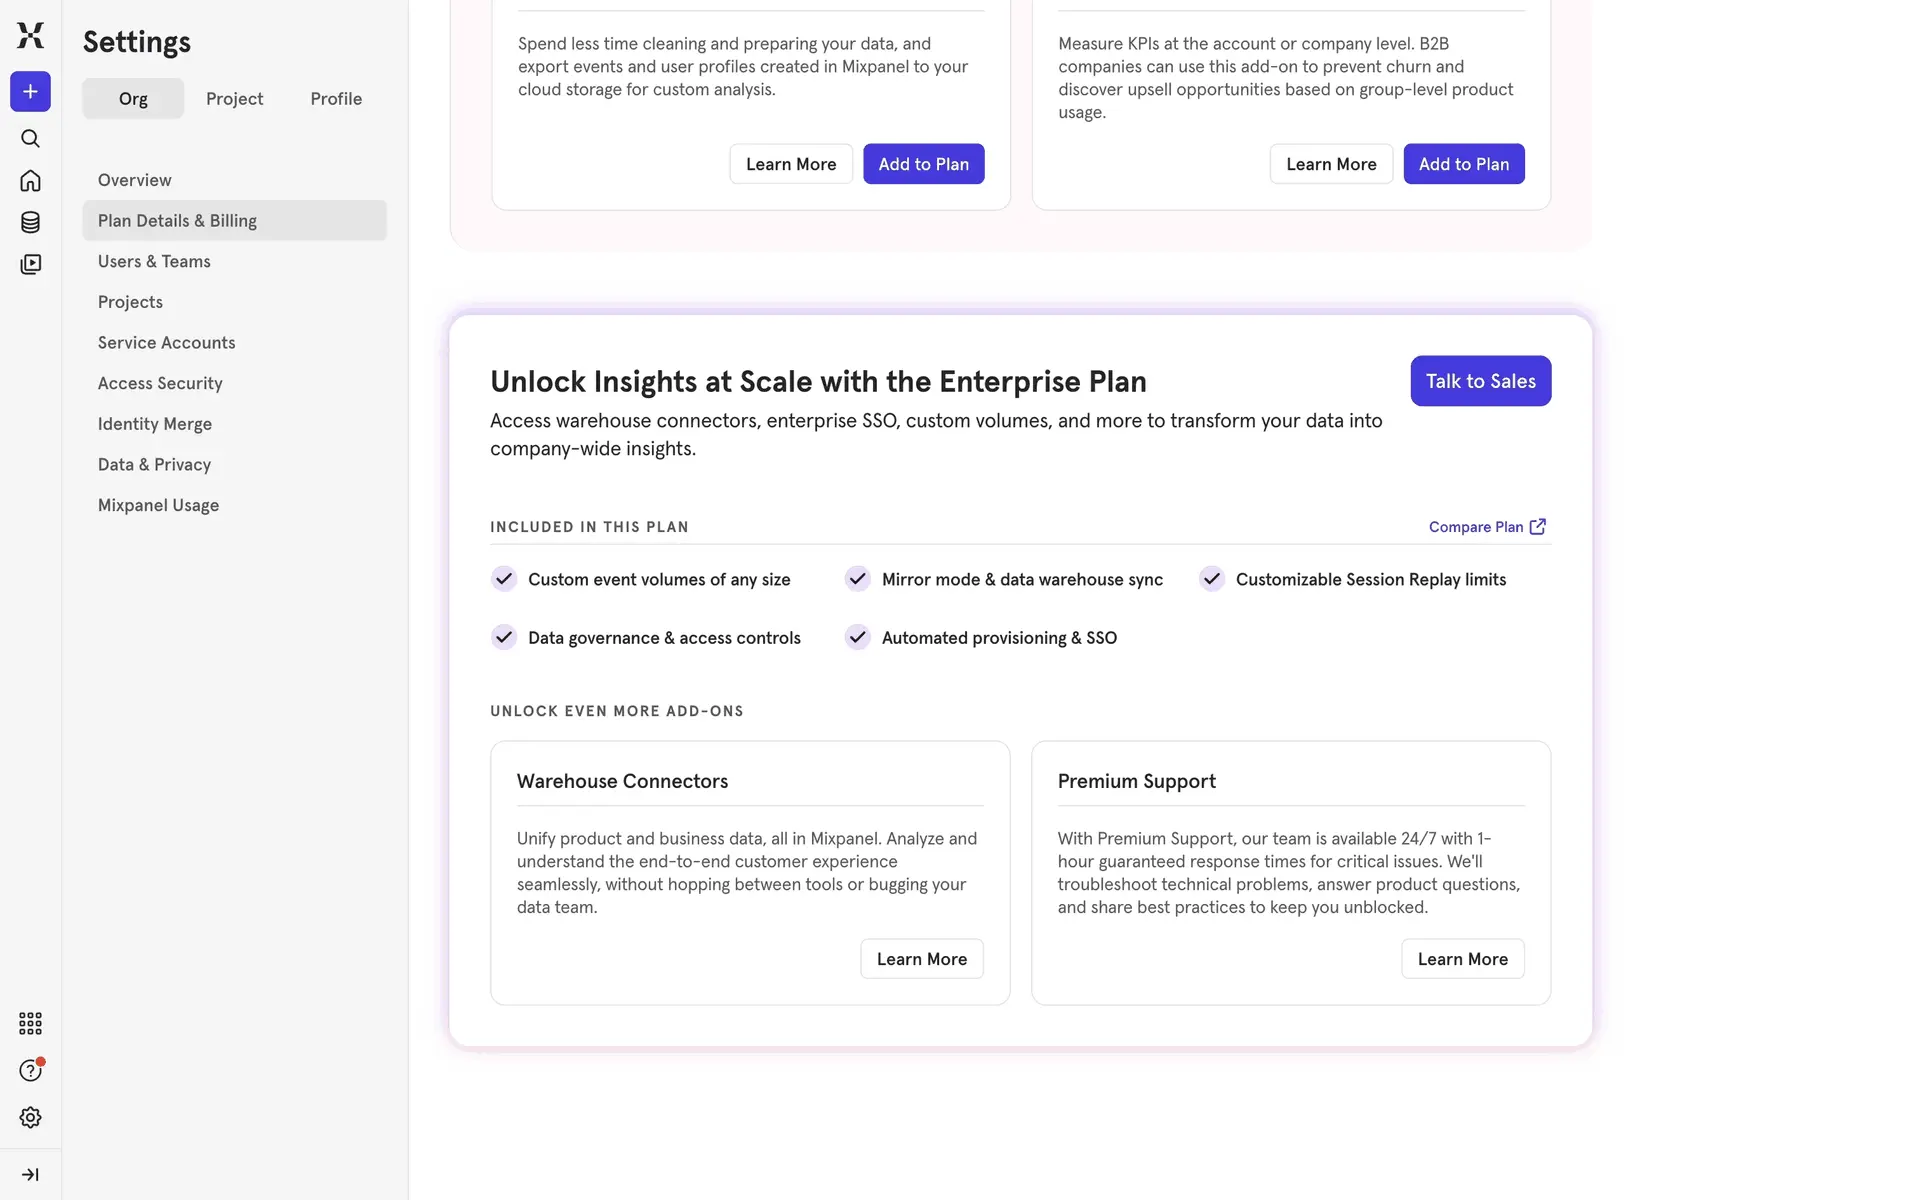
Task: Open the search magnifier icon
Action: point(30,138)
